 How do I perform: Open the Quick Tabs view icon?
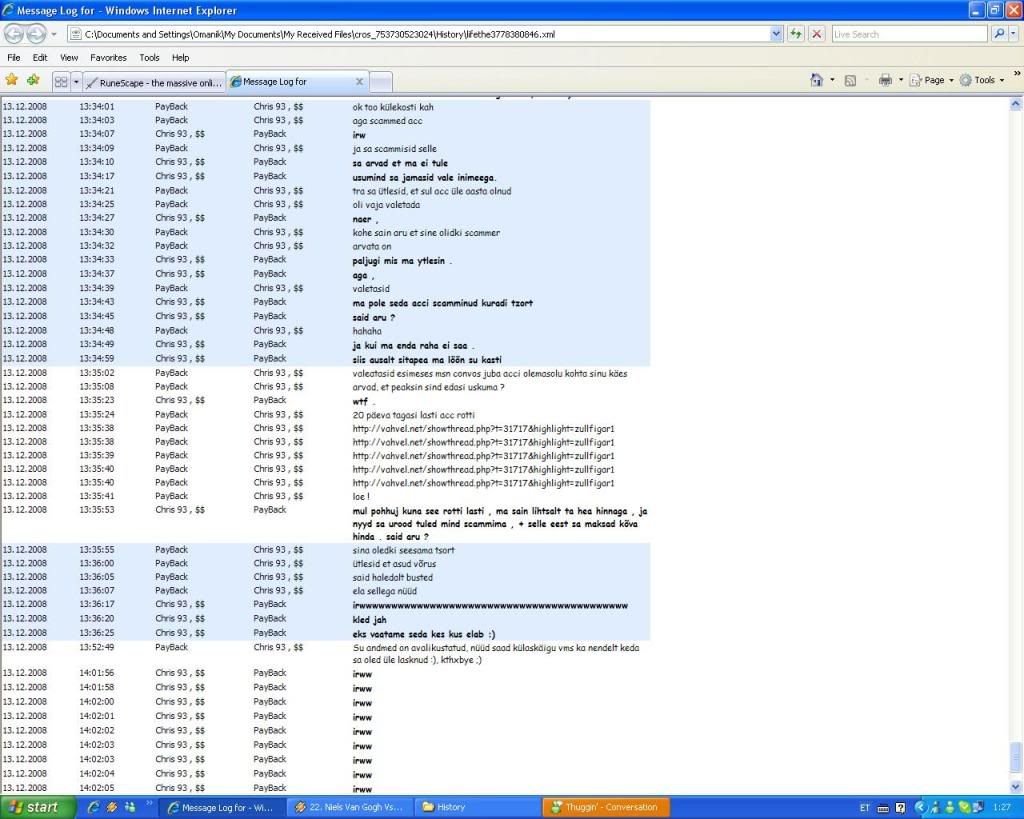coord(60,81)
